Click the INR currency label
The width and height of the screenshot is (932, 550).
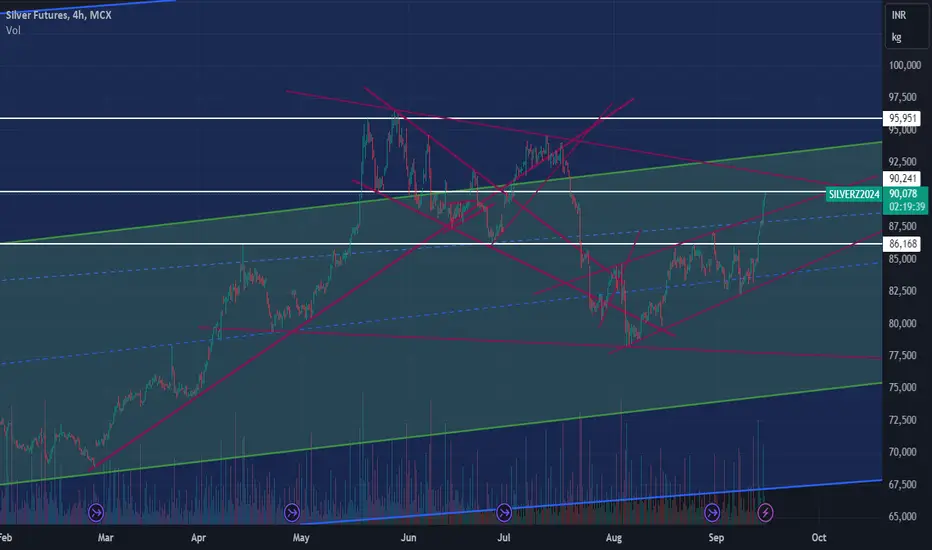tap(899, 15)
